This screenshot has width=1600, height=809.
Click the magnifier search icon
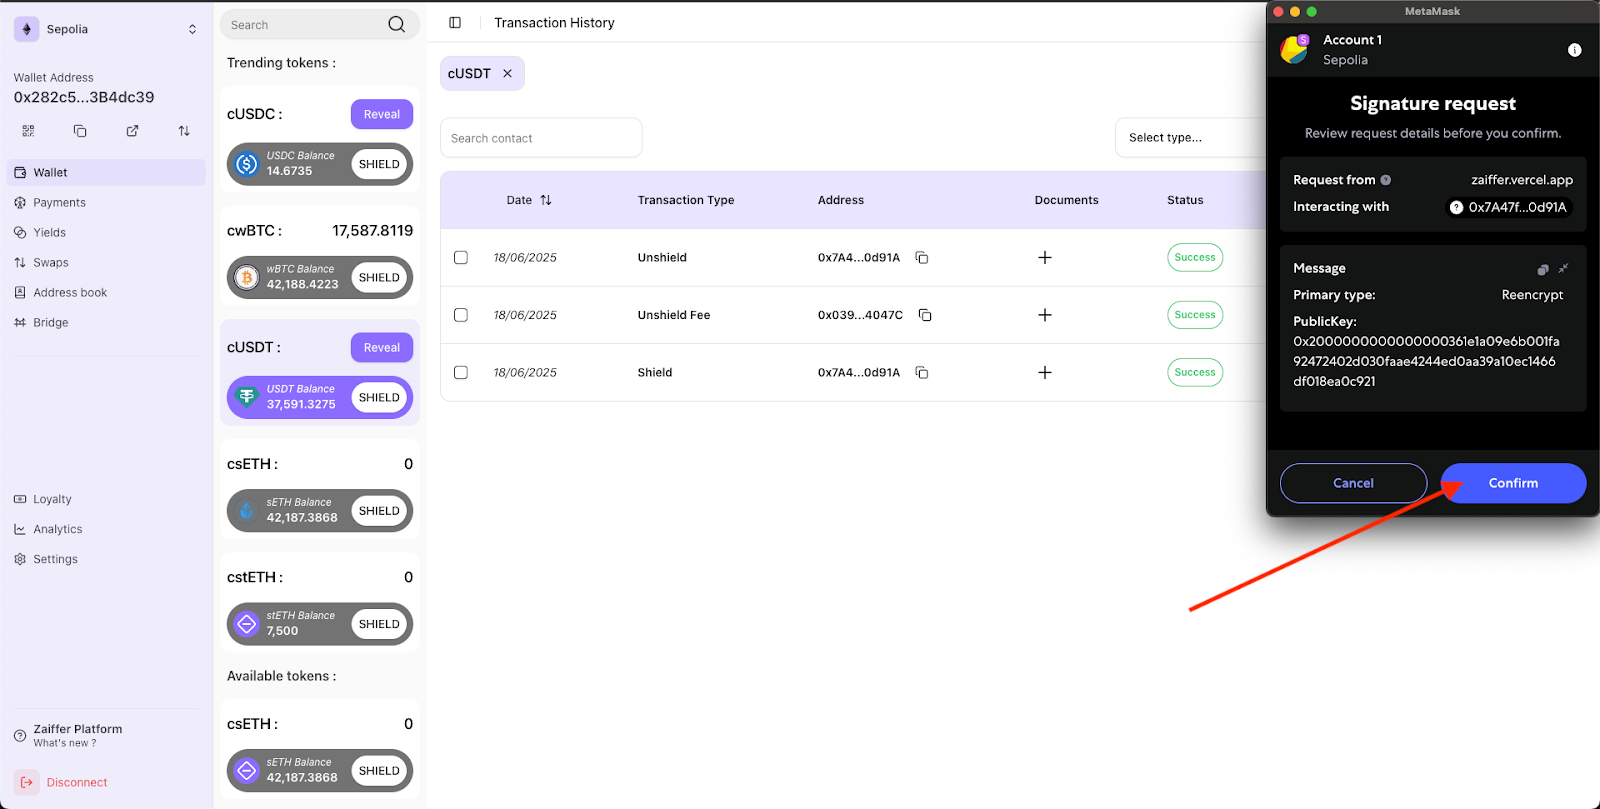[x=397, y=25]
